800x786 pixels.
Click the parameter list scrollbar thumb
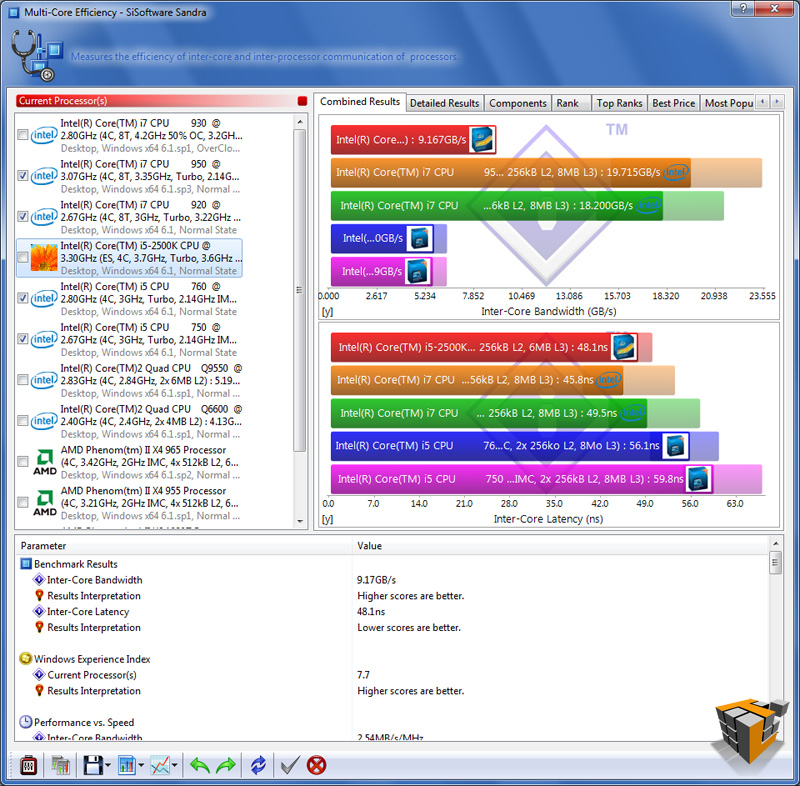[x=776, y=563]
